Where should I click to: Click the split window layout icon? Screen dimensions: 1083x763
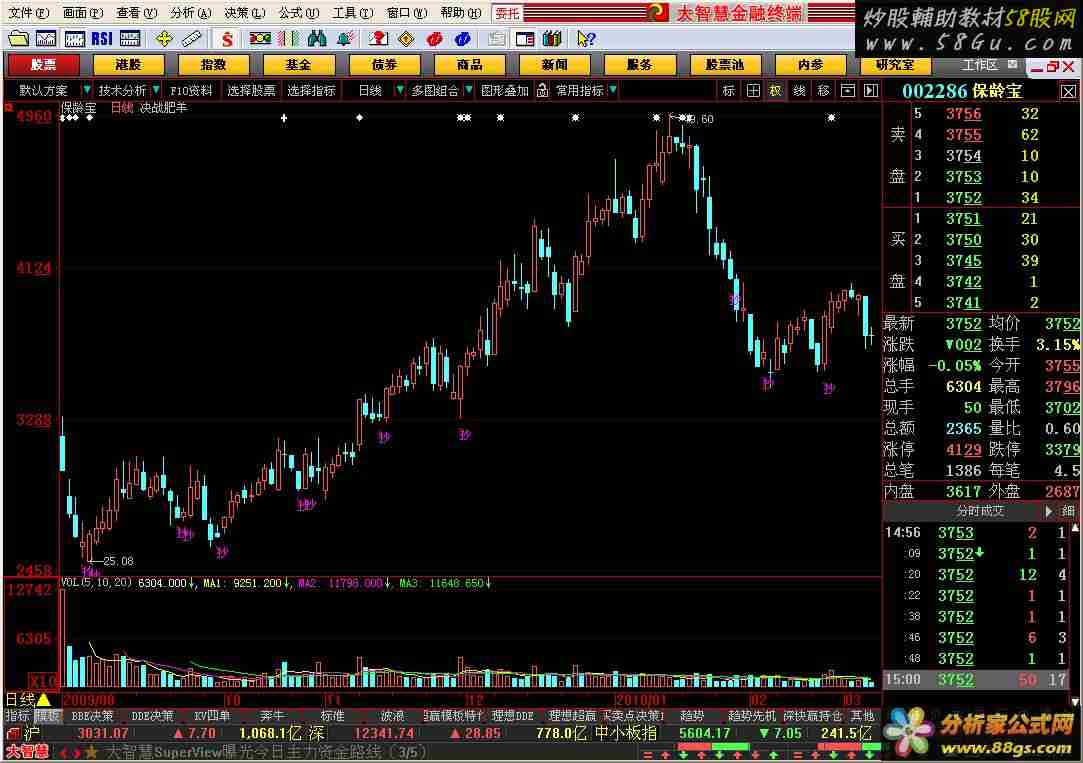[525, 39]
